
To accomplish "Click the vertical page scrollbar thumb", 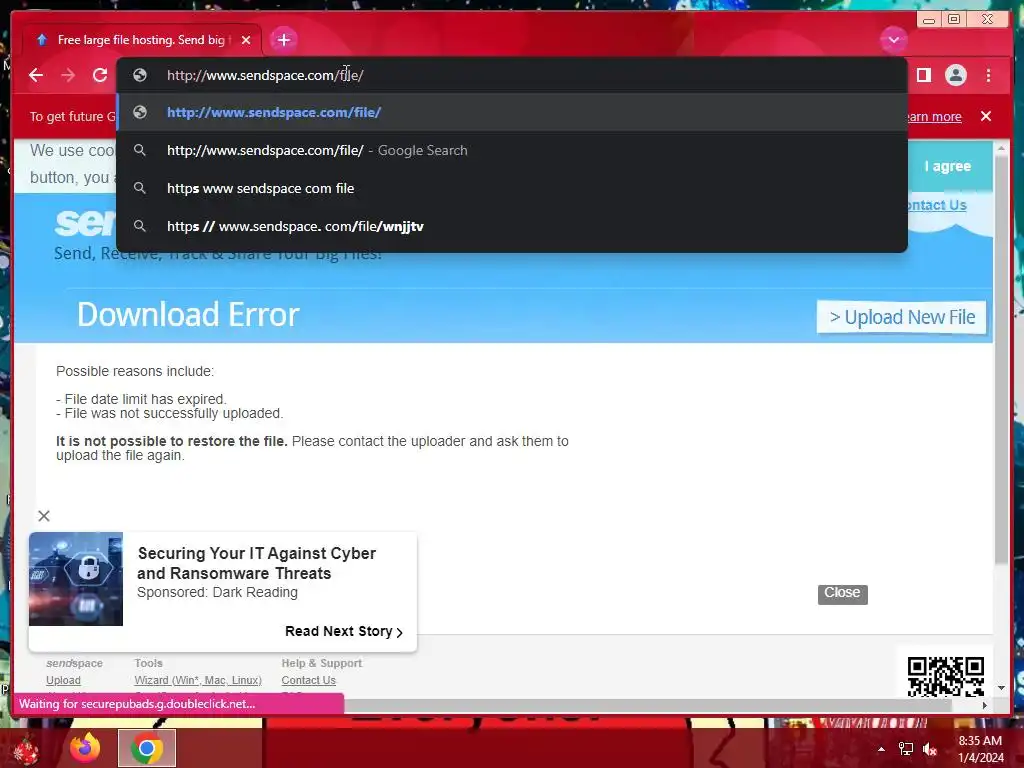I will 1001,360.
